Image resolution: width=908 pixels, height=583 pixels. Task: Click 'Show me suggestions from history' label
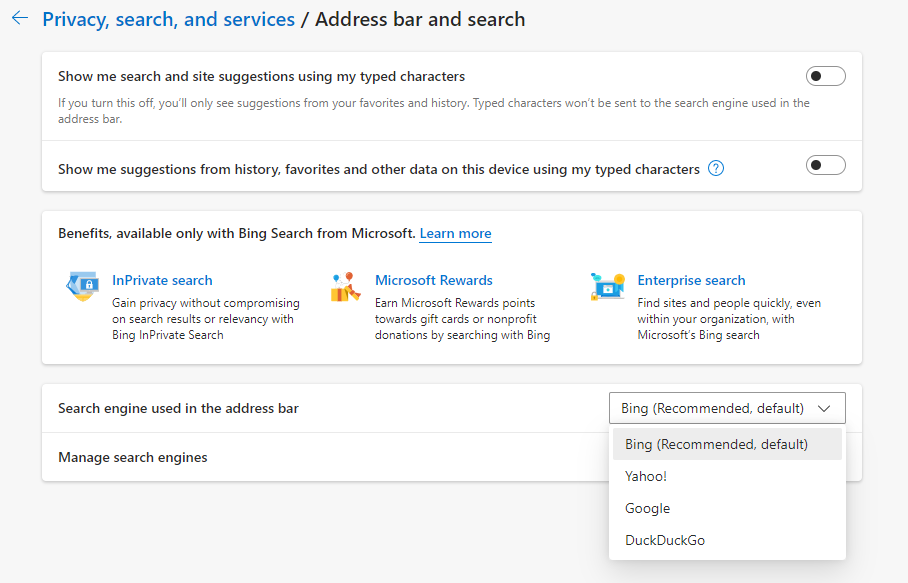tap(379, 169)
